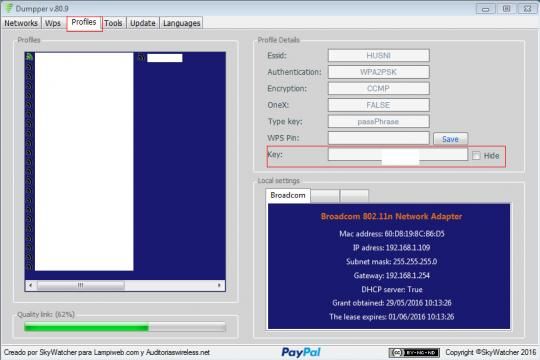Click the lease expires date line
The image size is (540, 360).
coord(392,317)
